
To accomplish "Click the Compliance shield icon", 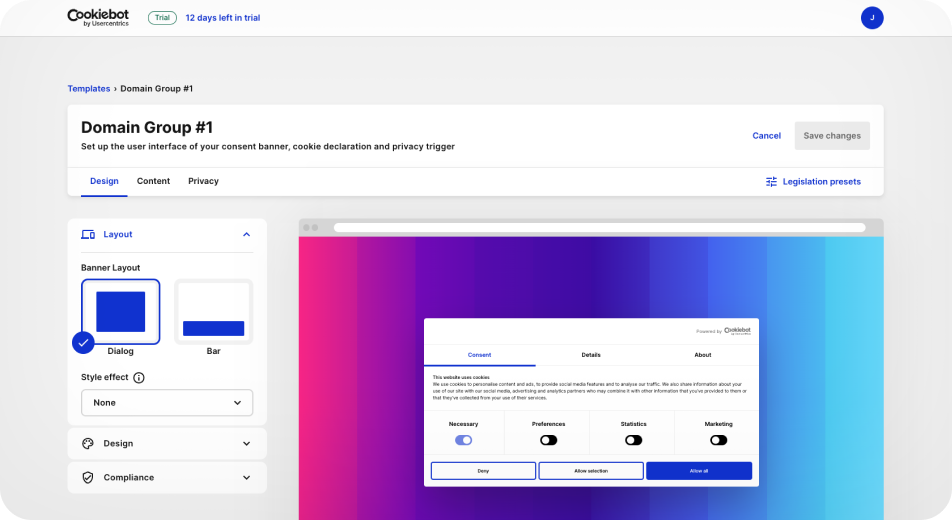I will click(88, 478).
